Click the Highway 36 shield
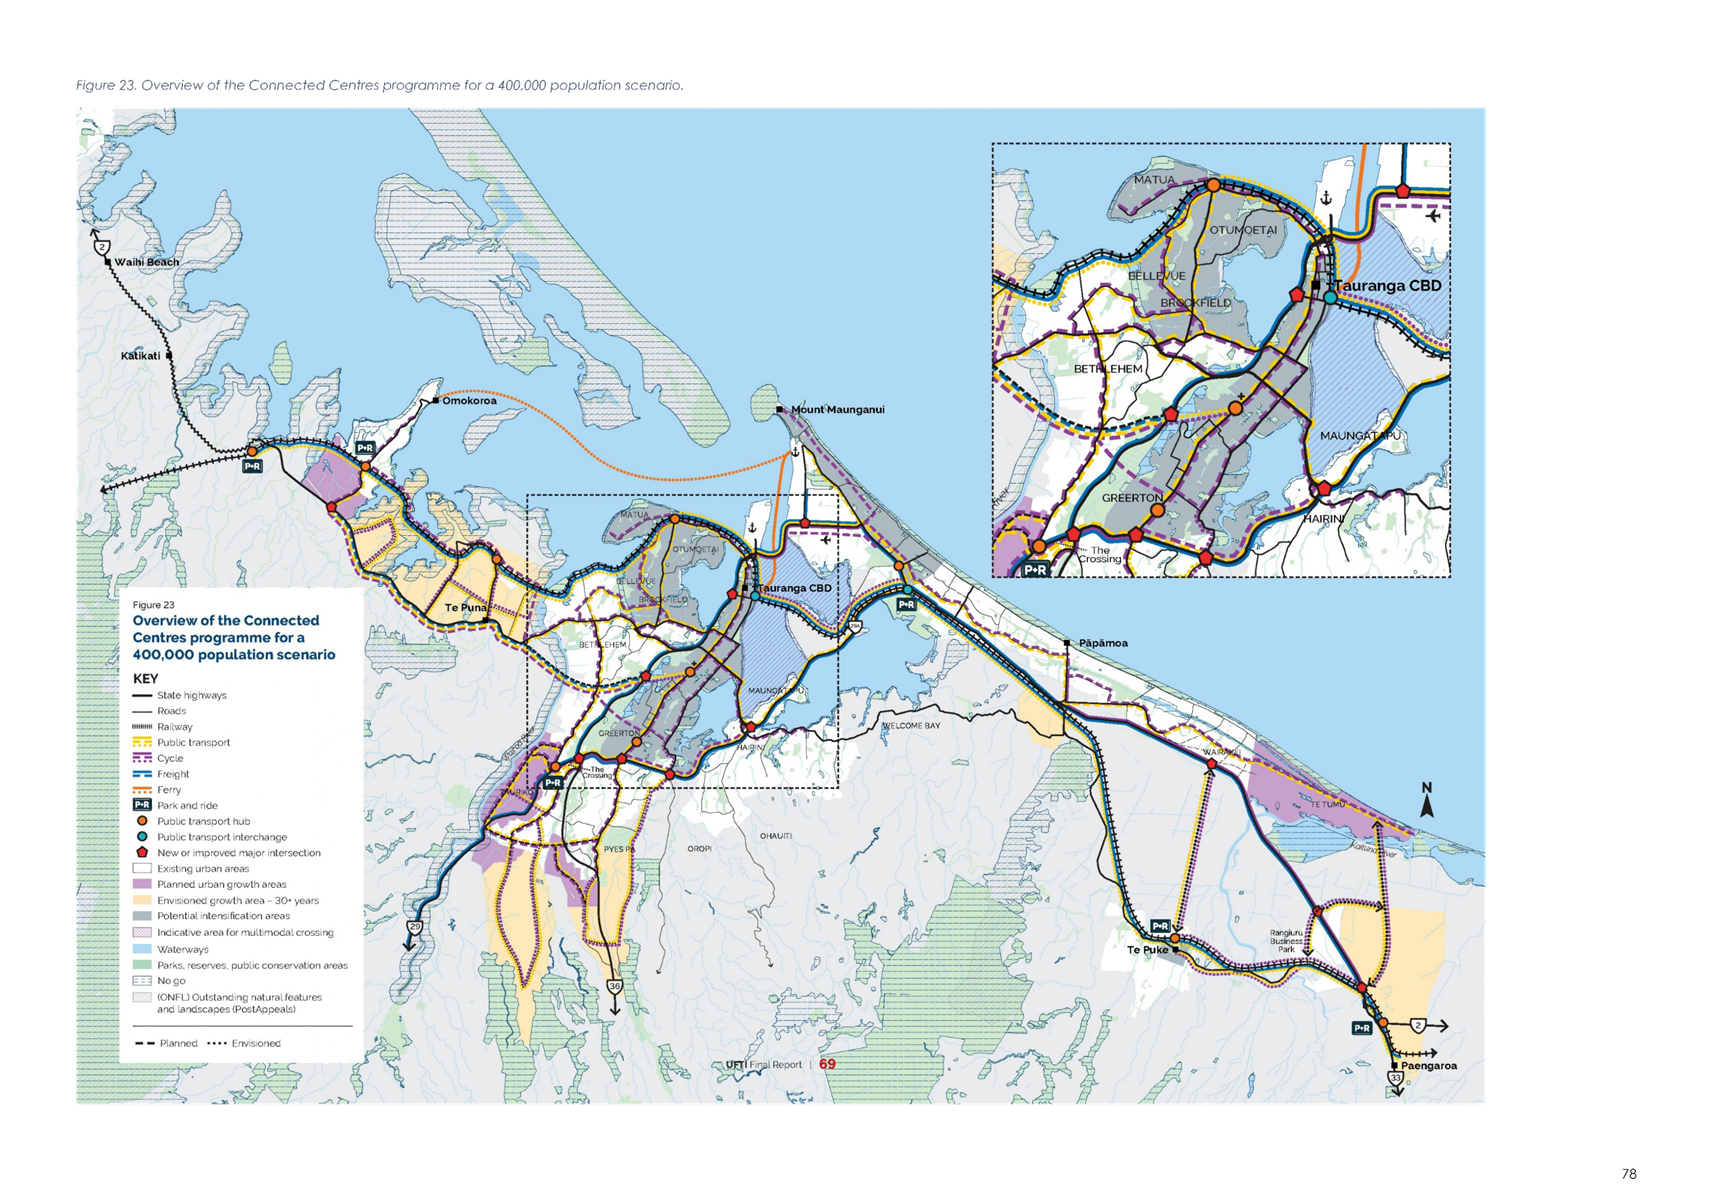This screenshot has height=1194, width=1713. click(615, 986)
